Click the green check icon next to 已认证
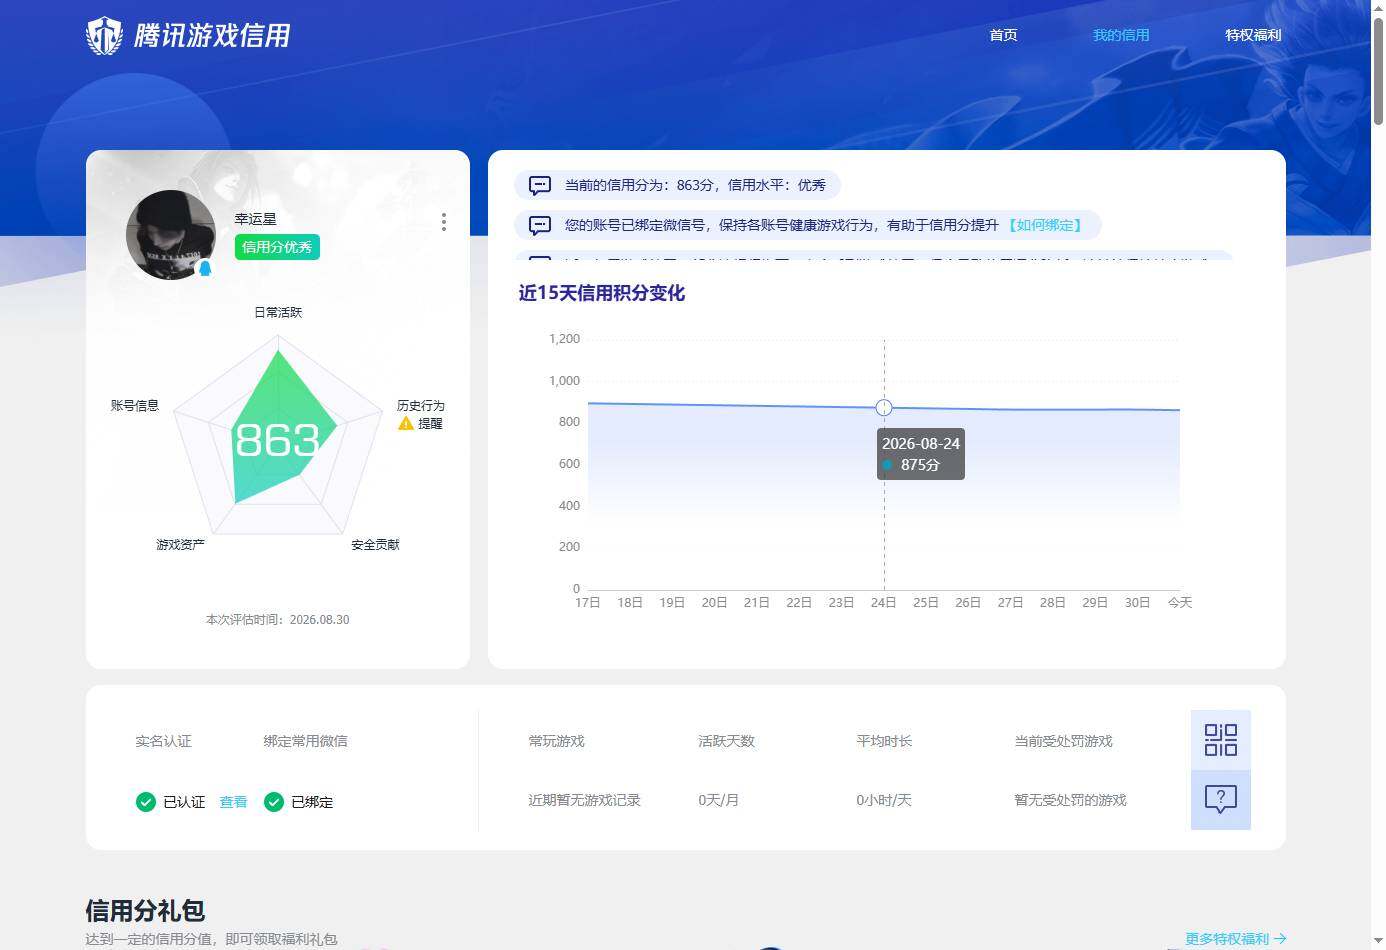The width and height of the screenshot is (1386, 950). (146, 802)
